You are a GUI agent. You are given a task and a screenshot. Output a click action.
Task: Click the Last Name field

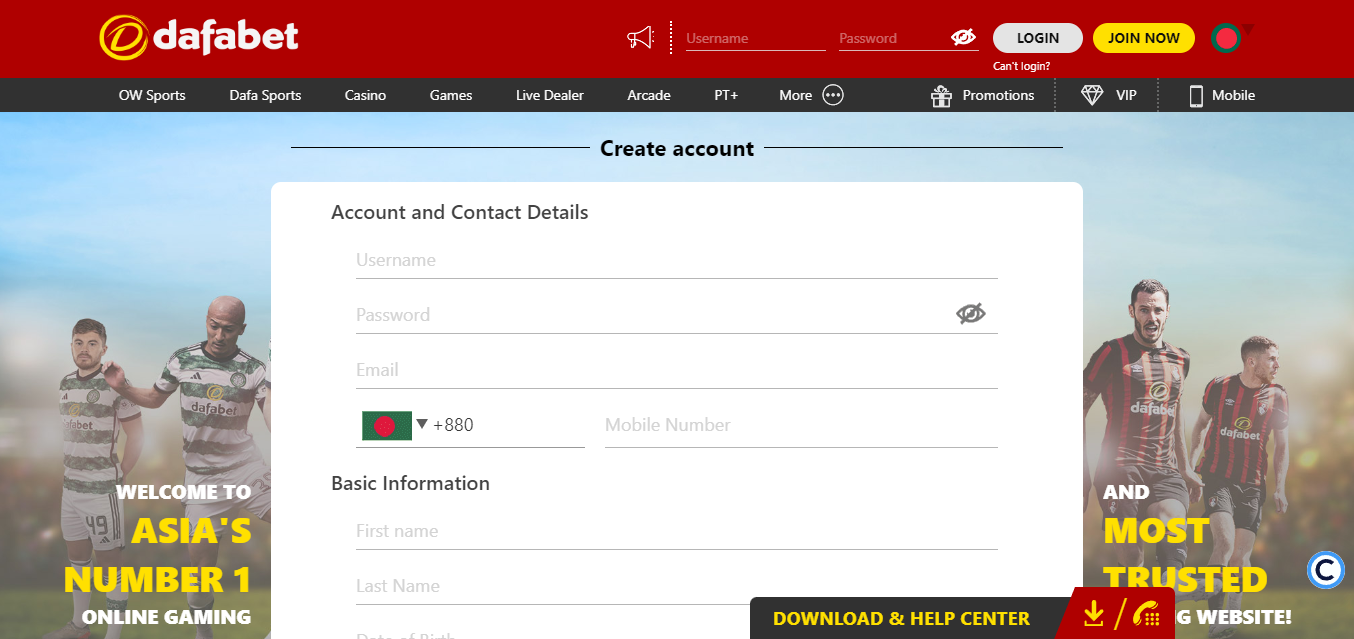(x=676, y=586)
